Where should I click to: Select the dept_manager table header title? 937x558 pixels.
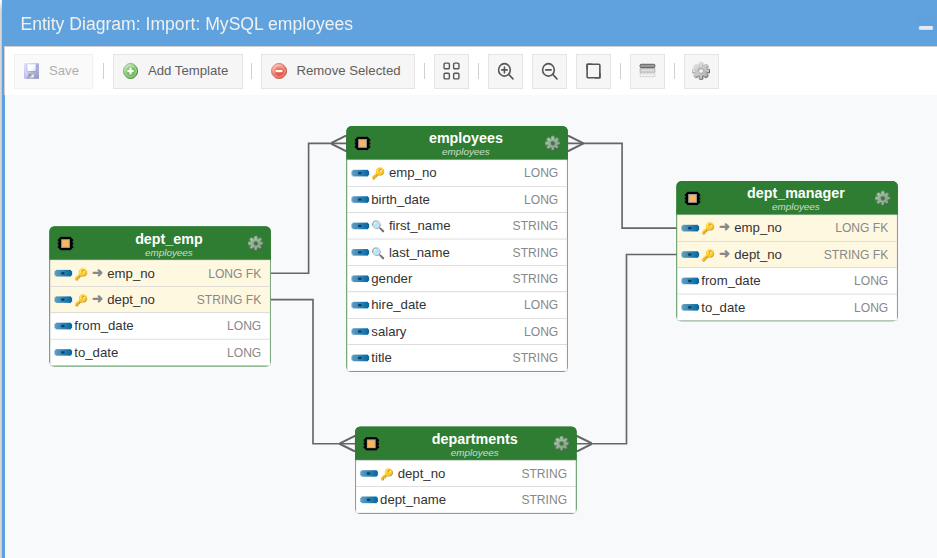[795, 193]
